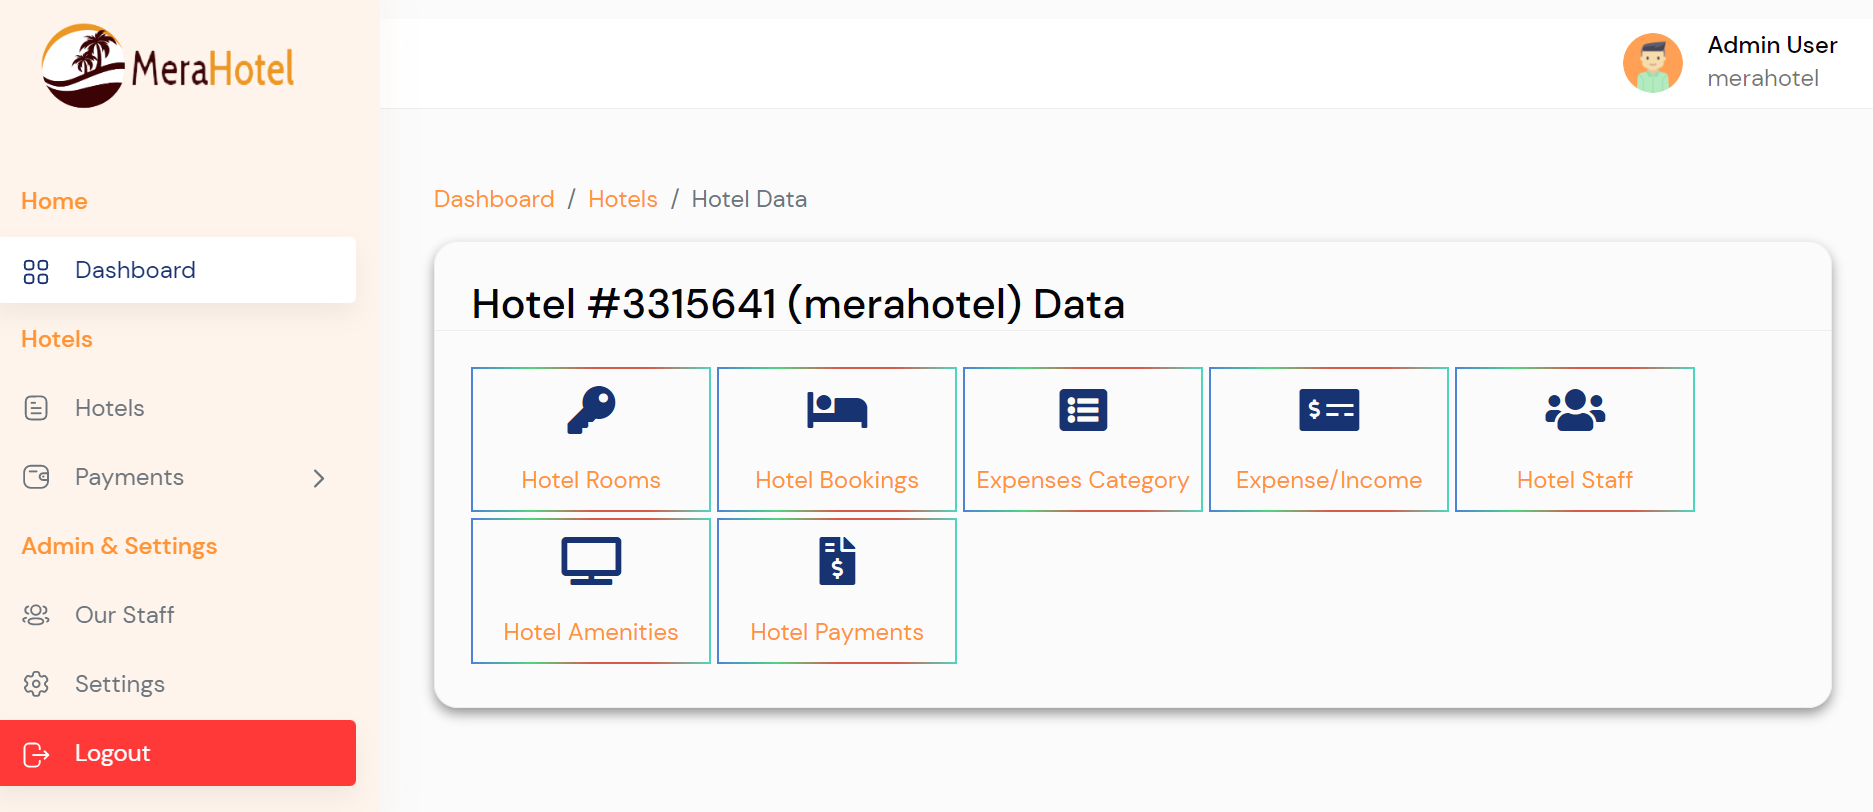Image resolution: width=1873 pixels, height=812 pixels.
Task: Open Hotels sidebar menu item
Action: pos(178,408)
